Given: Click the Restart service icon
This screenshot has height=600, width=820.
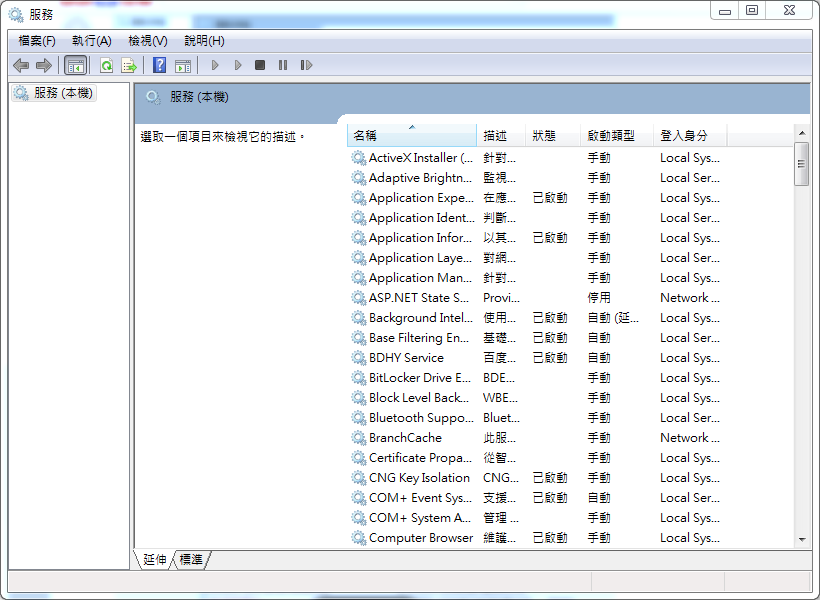Looking at the screenshot, I should tap(306, 65).
